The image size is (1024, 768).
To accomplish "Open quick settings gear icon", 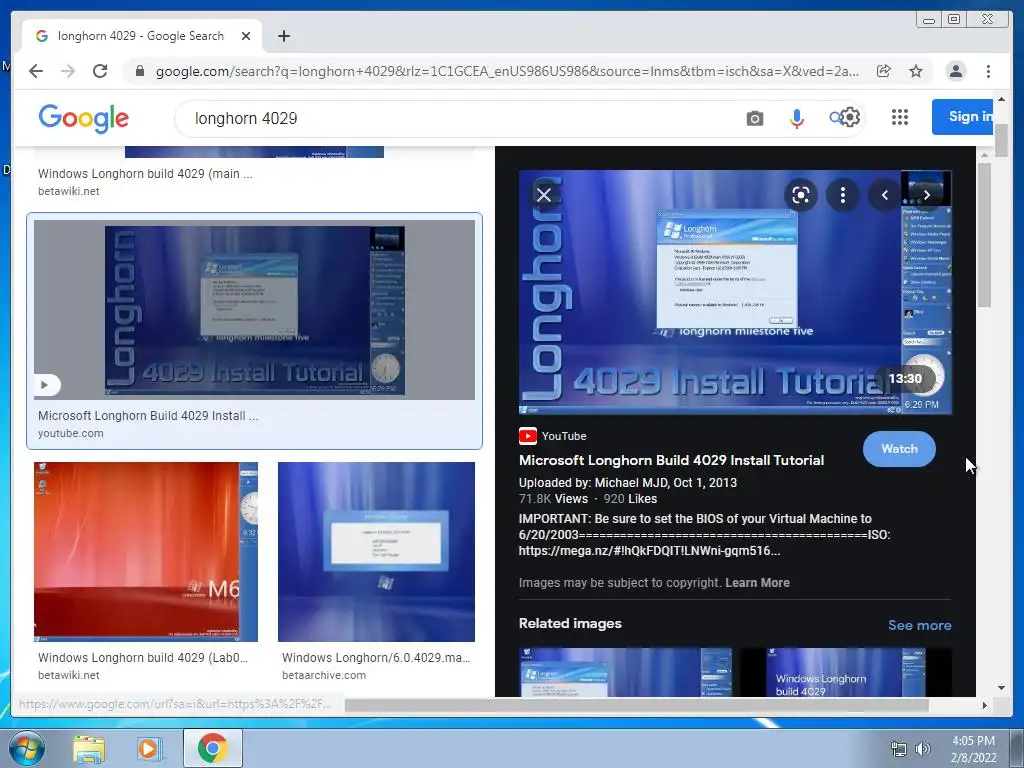I will (850, 118).
